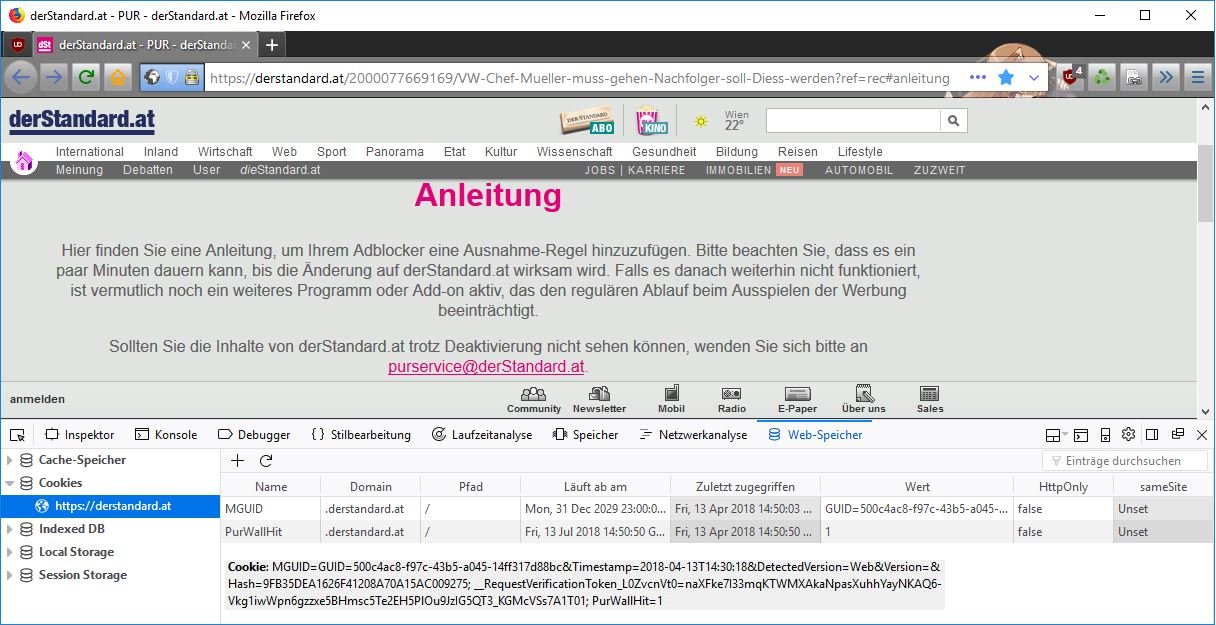Viewport: 1216px width, 625px height.
Task: Show more toolbar items overflow chevron
Action: tap(1165, 77)
